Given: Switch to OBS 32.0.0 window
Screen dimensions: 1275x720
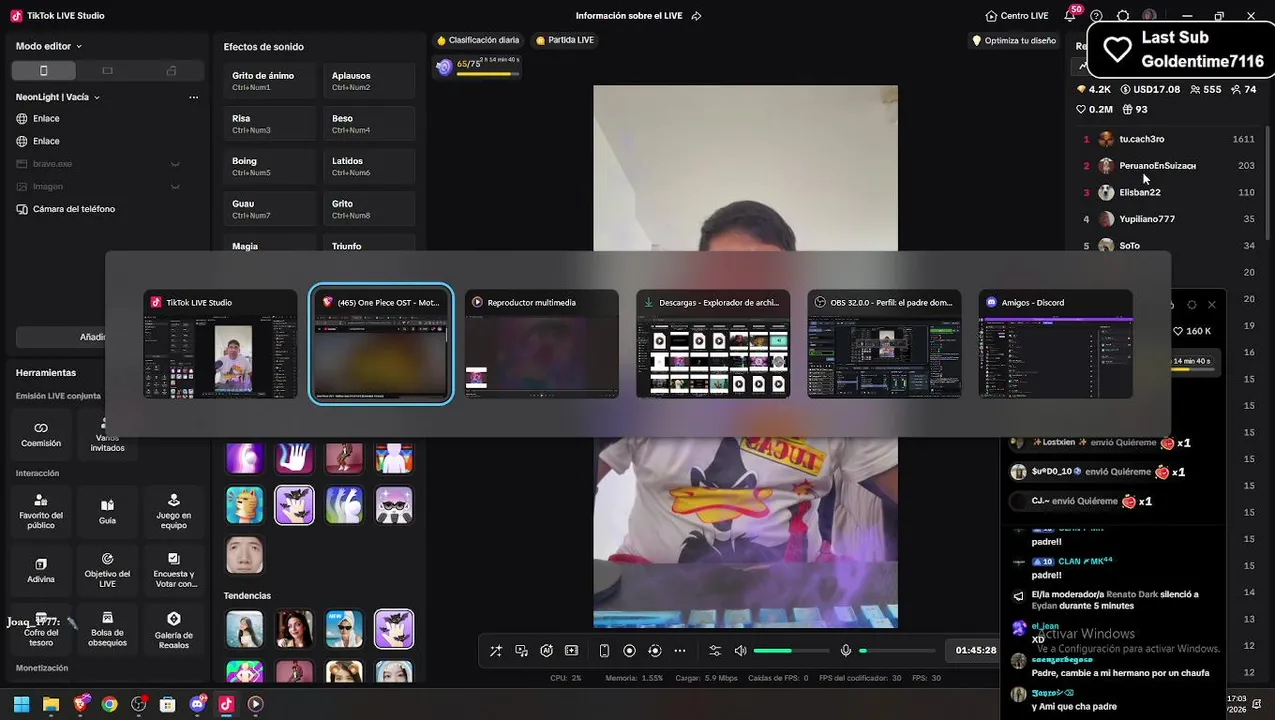Looking at the screenshot, I should [884, 345].
